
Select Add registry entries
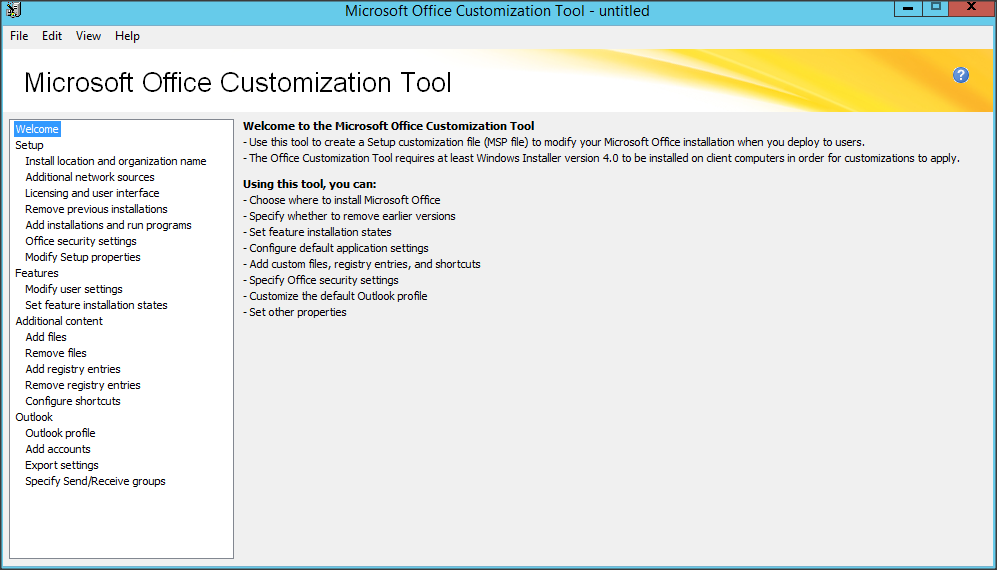(73, 369)
